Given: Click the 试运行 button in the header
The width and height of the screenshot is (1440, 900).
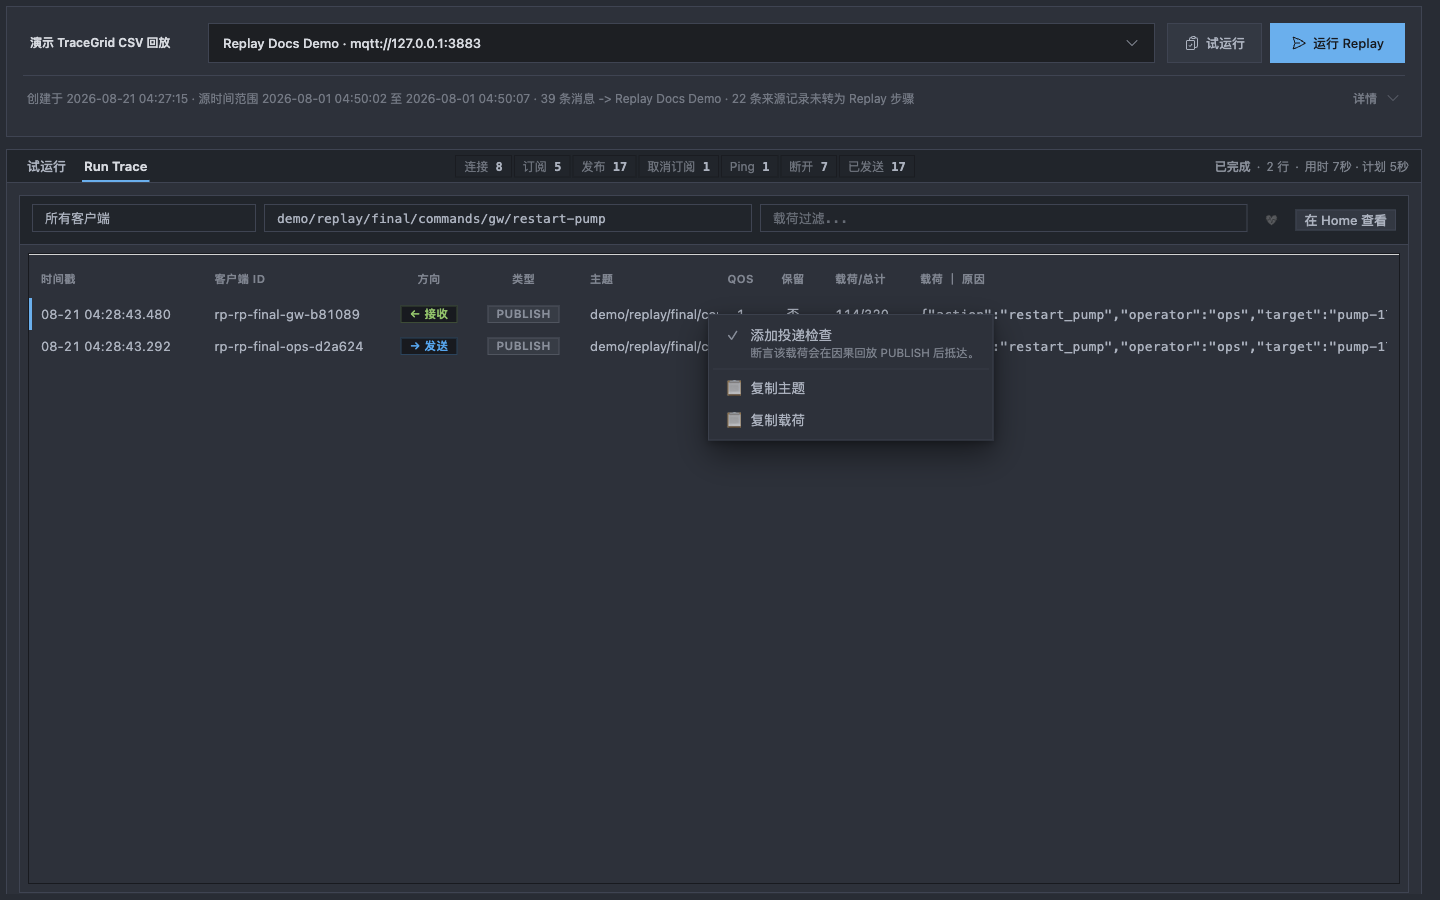Looking at the screenshot, I should [x=1214, y=43].
